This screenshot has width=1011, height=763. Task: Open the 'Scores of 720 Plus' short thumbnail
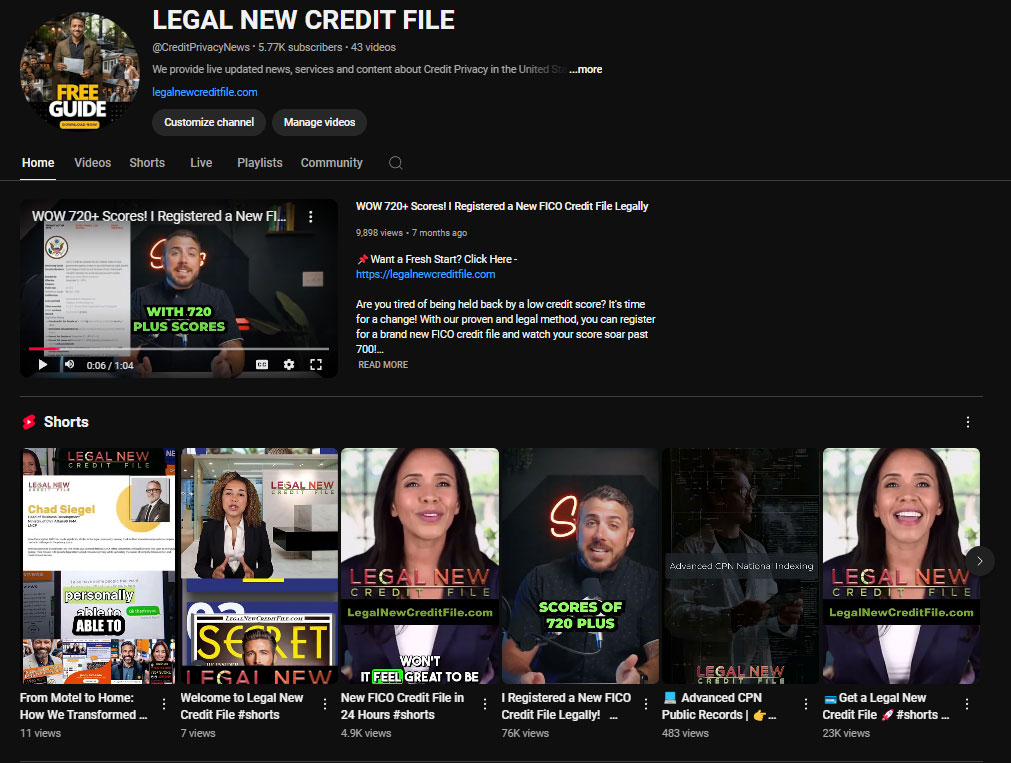click(x=580, y=565)
